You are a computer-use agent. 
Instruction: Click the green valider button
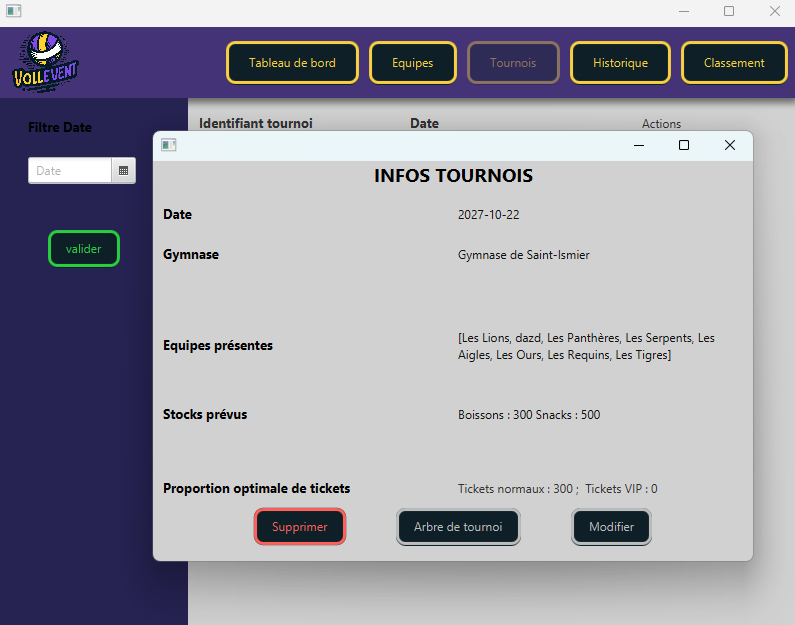click(84, 249)
